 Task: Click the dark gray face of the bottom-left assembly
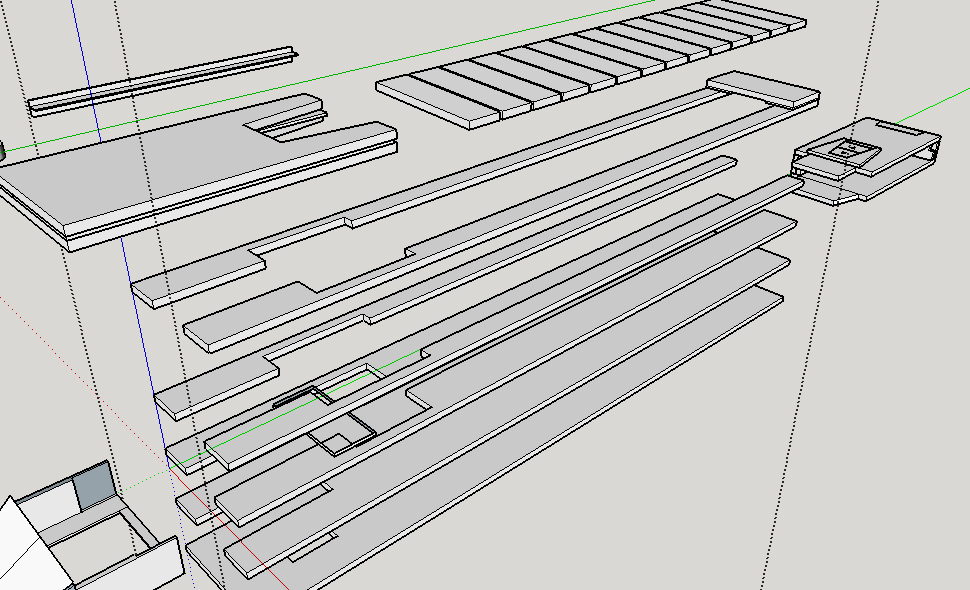click(93, 487)
